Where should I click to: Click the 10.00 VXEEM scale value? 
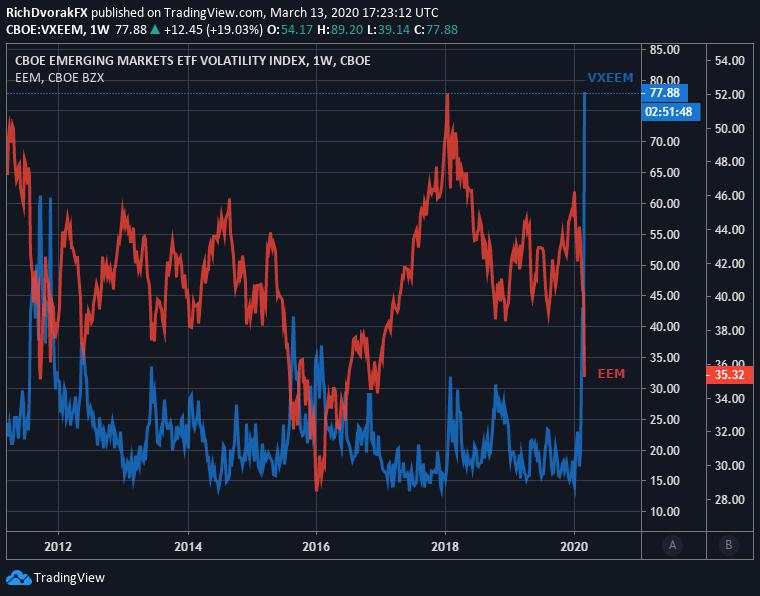pyautogui.click(x=665, y=512)
